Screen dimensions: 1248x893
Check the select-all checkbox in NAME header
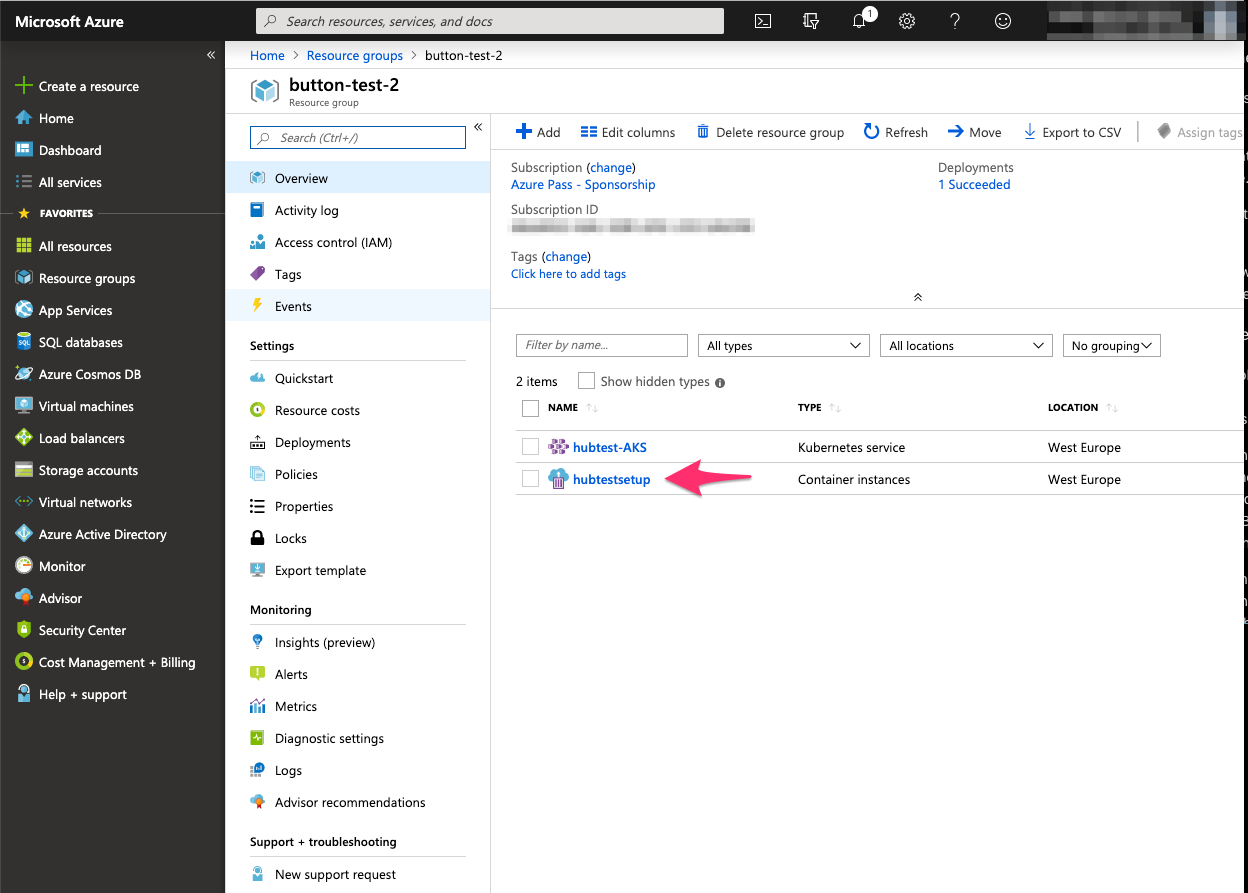530,408
